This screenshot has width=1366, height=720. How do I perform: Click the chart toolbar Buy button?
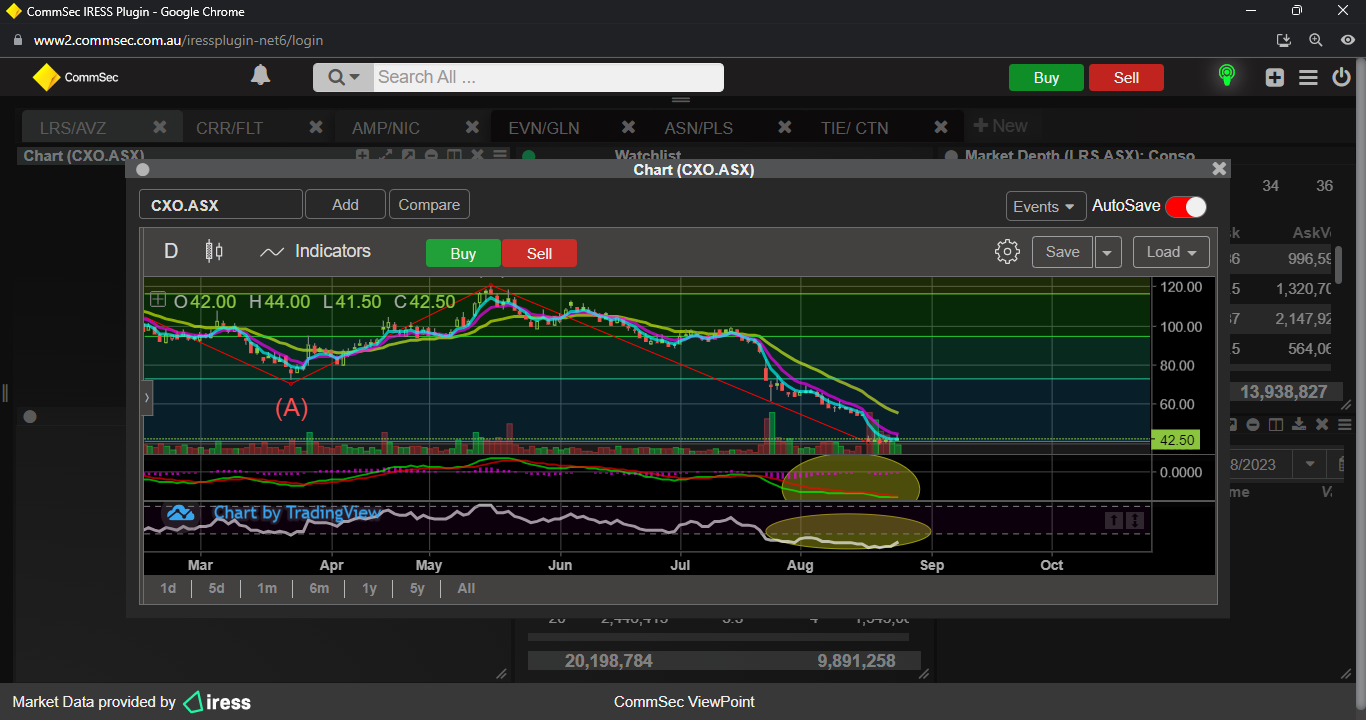tap(463, 253)
